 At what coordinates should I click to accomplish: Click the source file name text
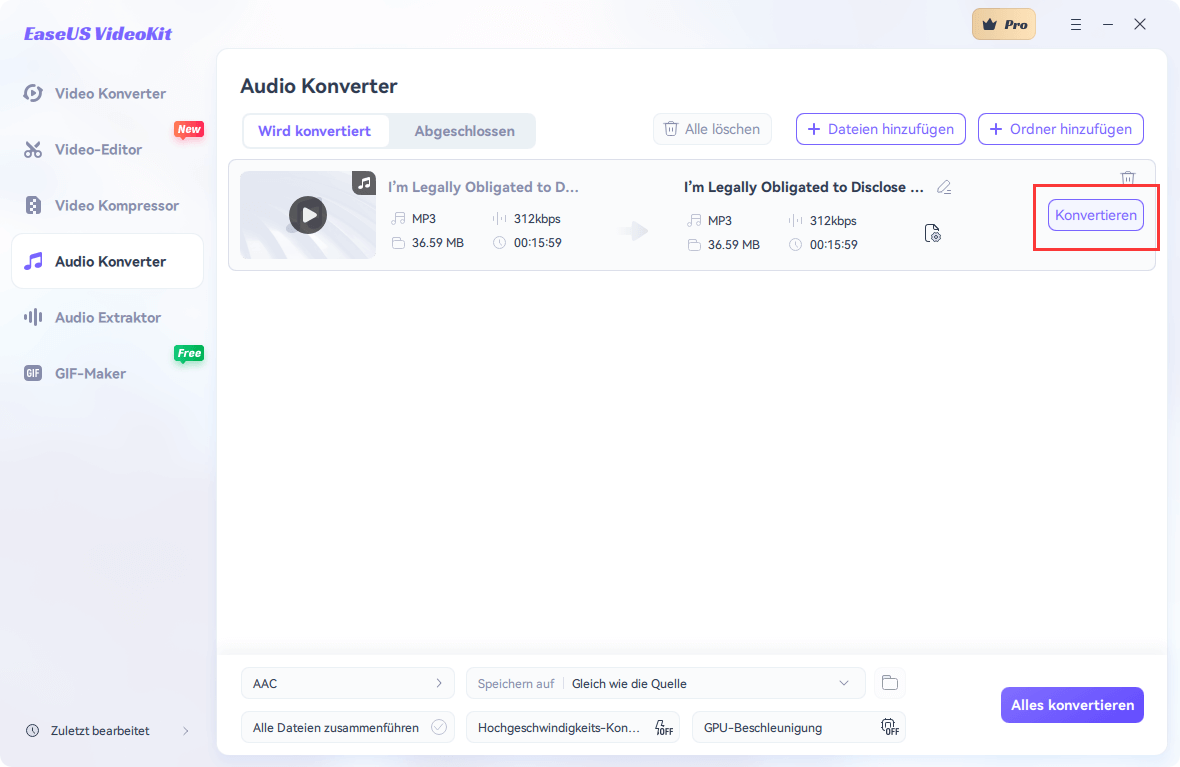pyautogui.click(x=483, y=187)
